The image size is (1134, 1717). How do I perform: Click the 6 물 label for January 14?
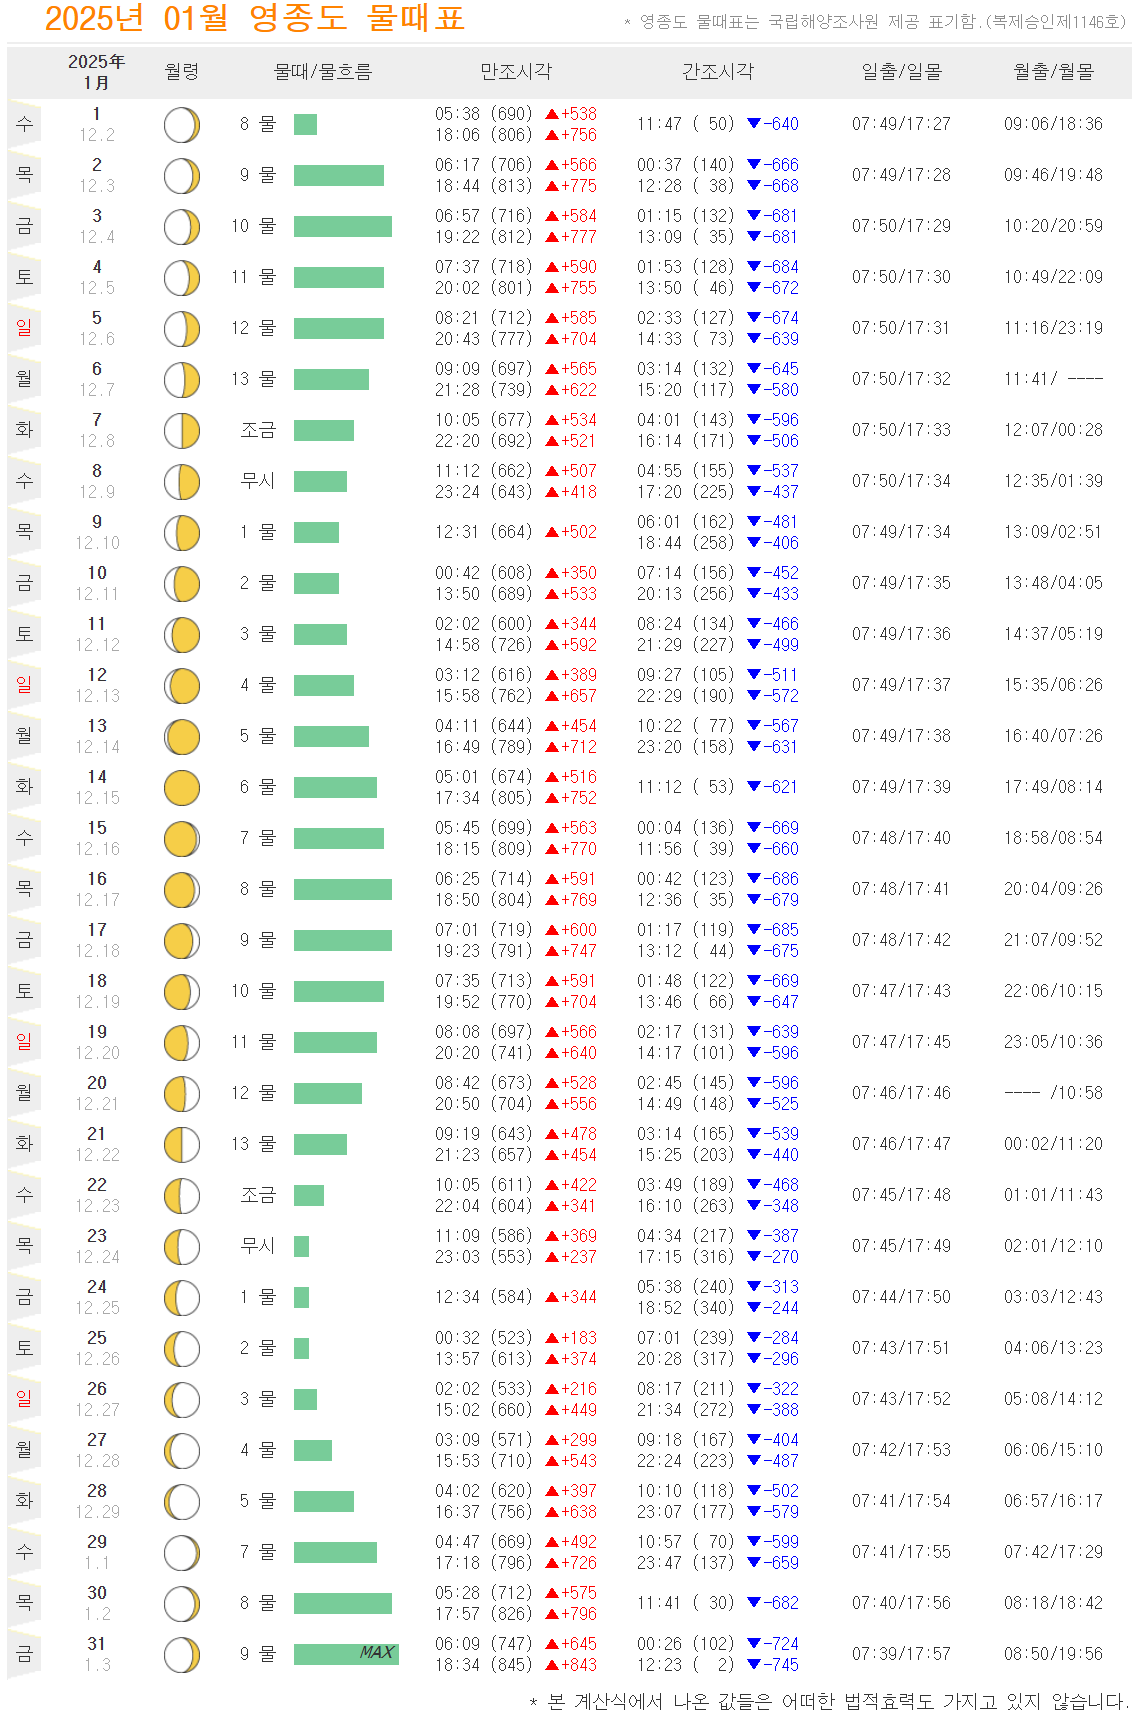tap(258, 787)
